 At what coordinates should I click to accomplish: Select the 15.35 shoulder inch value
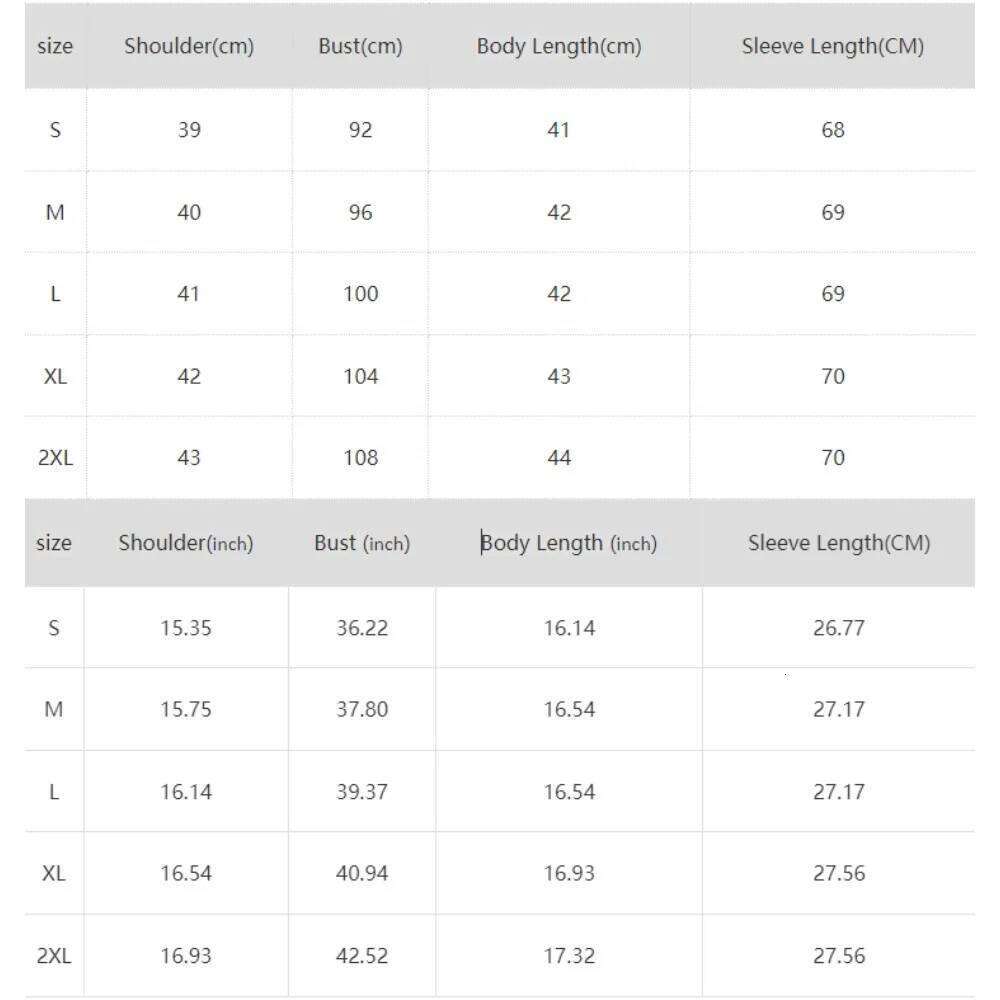(x=186, y=628)
